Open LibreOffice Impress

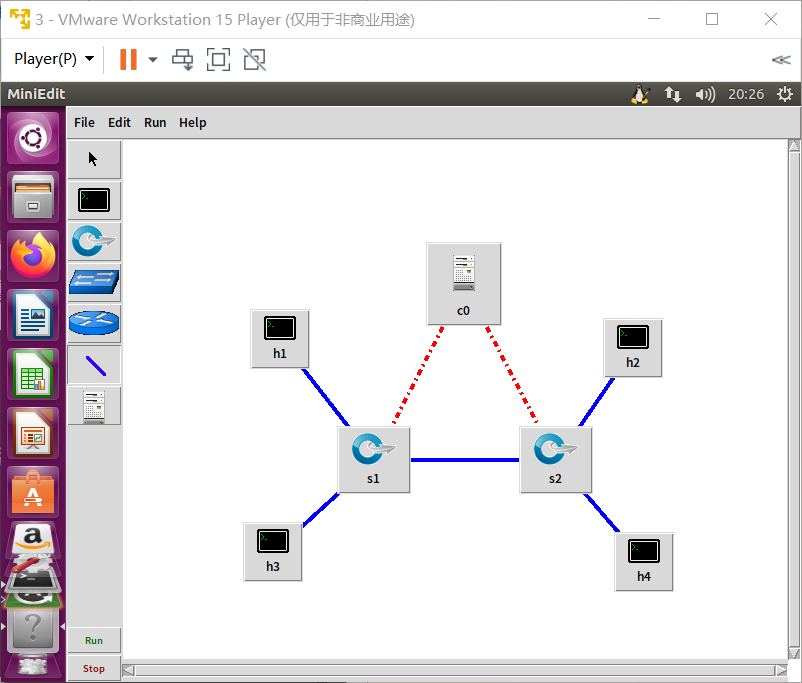click(33, 433)
